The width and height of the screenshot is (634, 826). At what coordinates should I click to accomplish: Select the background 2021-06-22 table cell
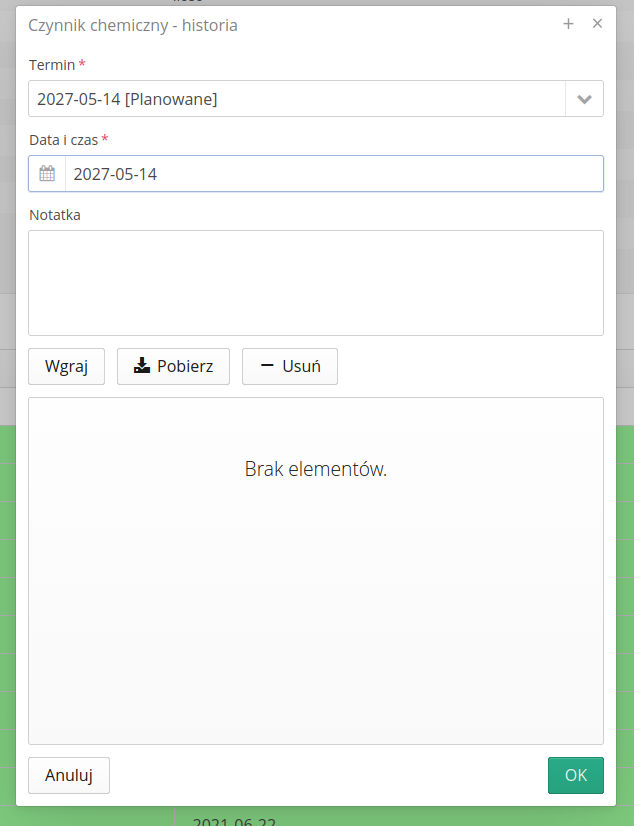coord(234,821)
